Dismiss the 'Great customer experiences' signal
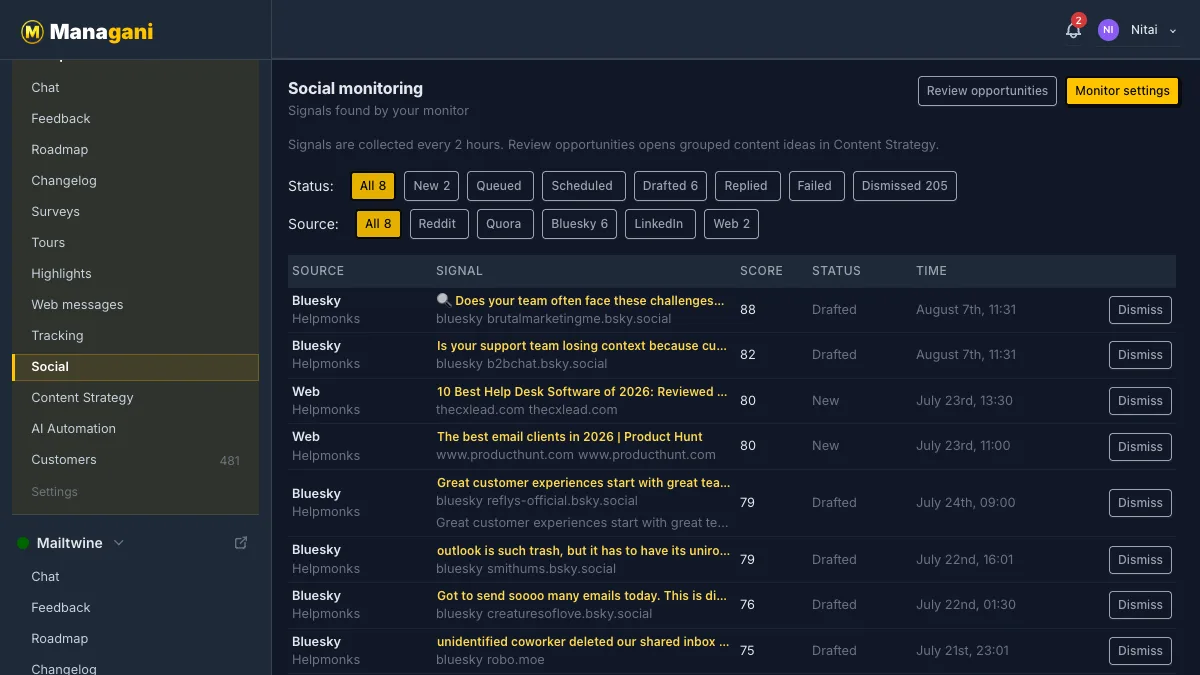Viewport: 1200px width, 675px height. pyautogui.click(x=1140, y=503)
